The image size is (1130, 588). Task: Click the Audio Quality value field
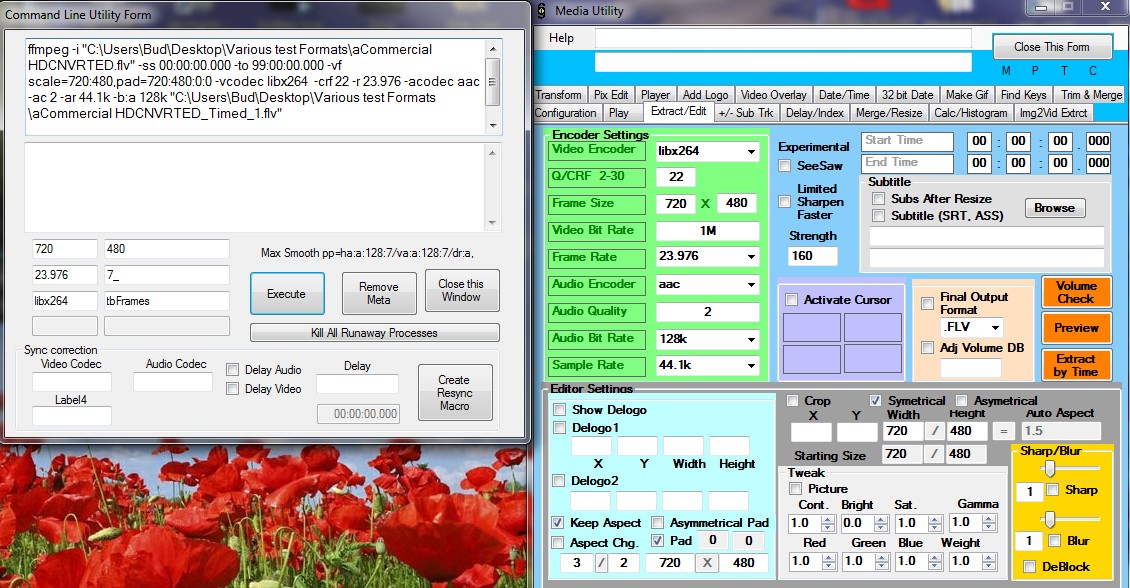click(708, 312)
